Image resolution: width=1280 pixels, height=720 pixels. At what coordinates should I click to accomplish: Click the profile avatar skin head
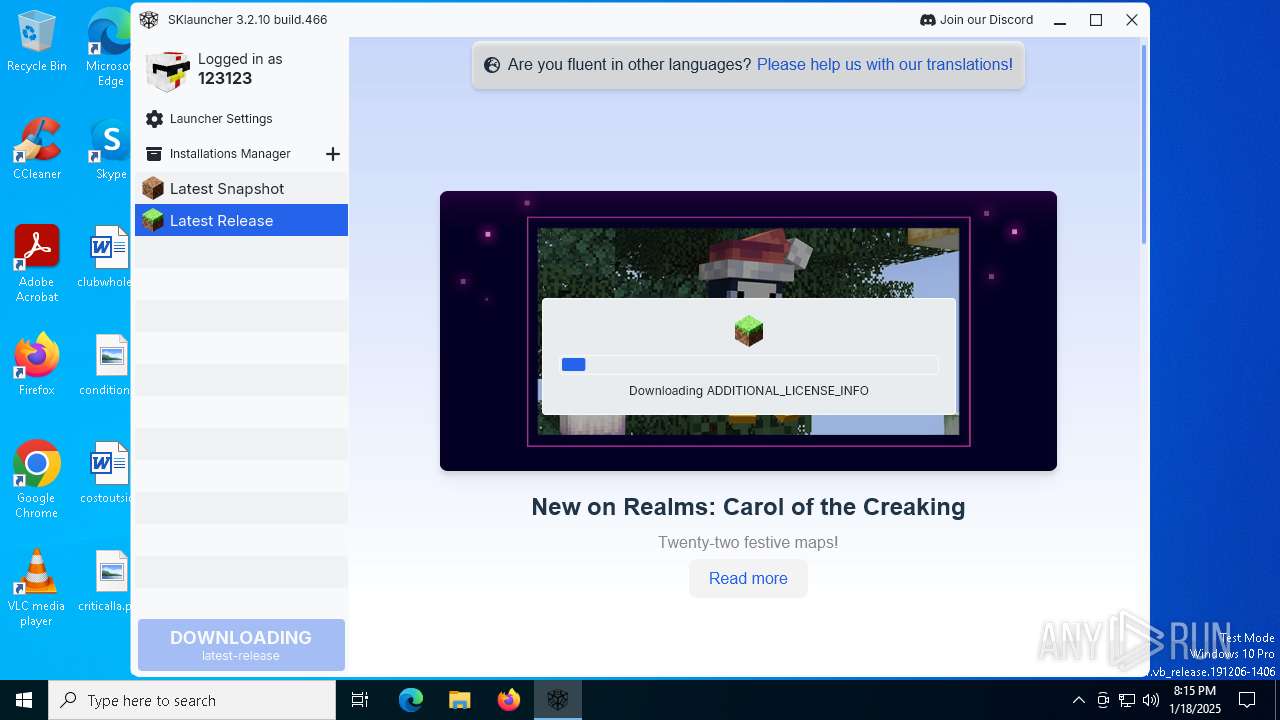[167, 70]
